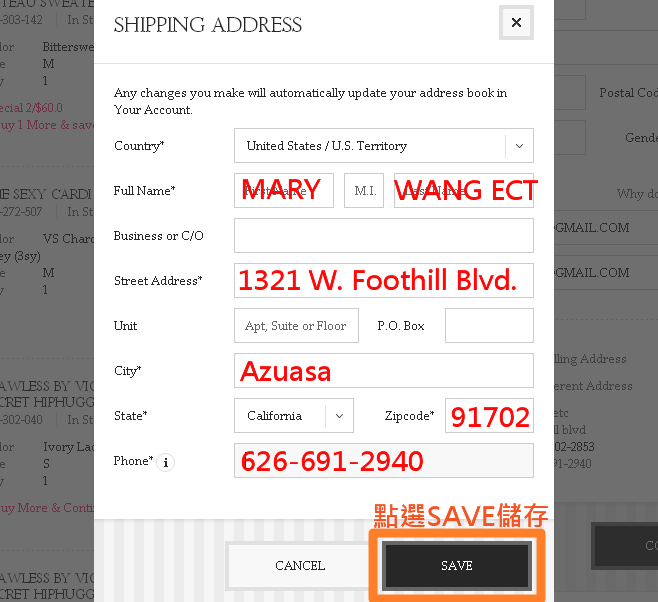This screenshot has height=602, width=658.
Task: Close the Shipping Address dialog
Action: point(516,23)
